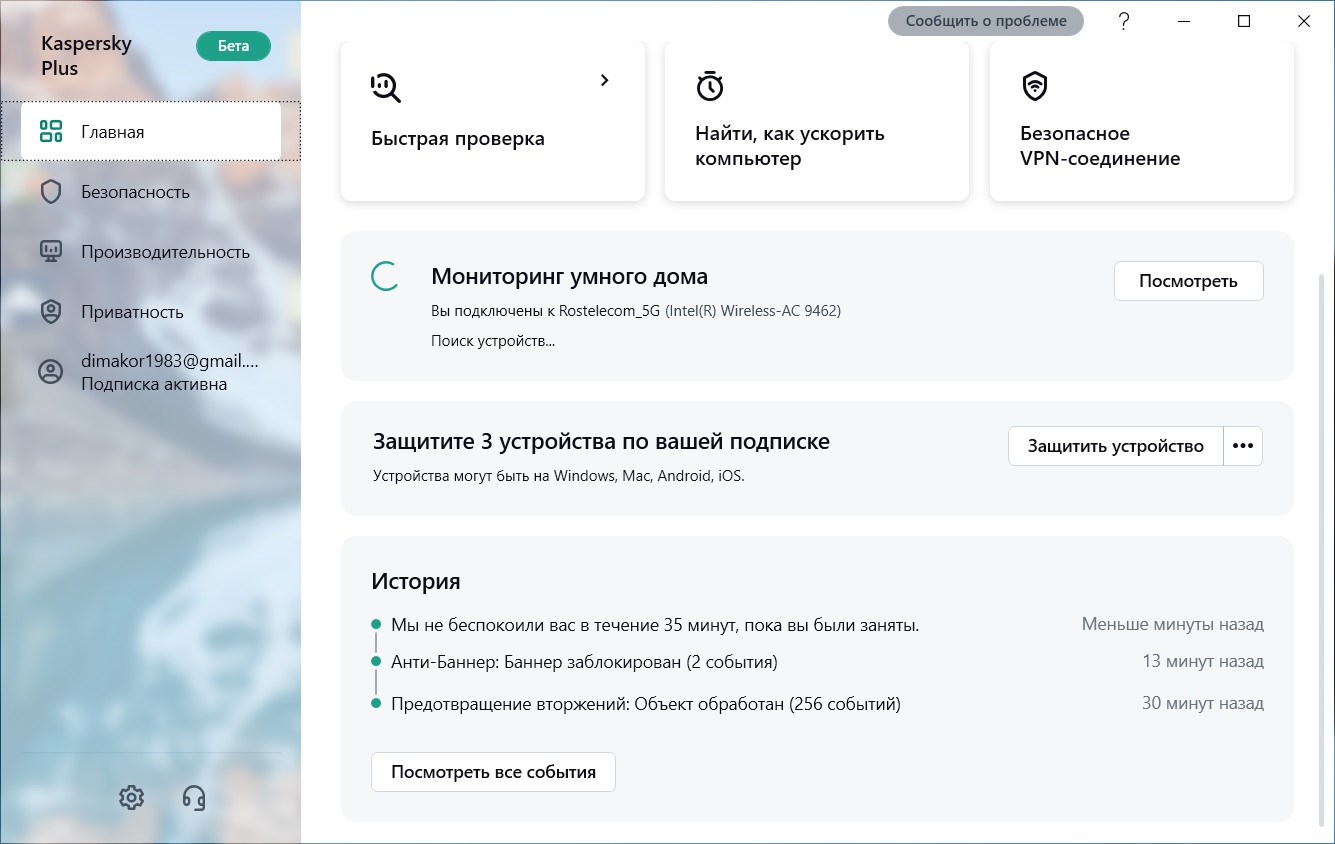The width and height of the screenshot is (1335, 844).
Task: Click the Безопасность shield icon
Action: pos(50,192)
